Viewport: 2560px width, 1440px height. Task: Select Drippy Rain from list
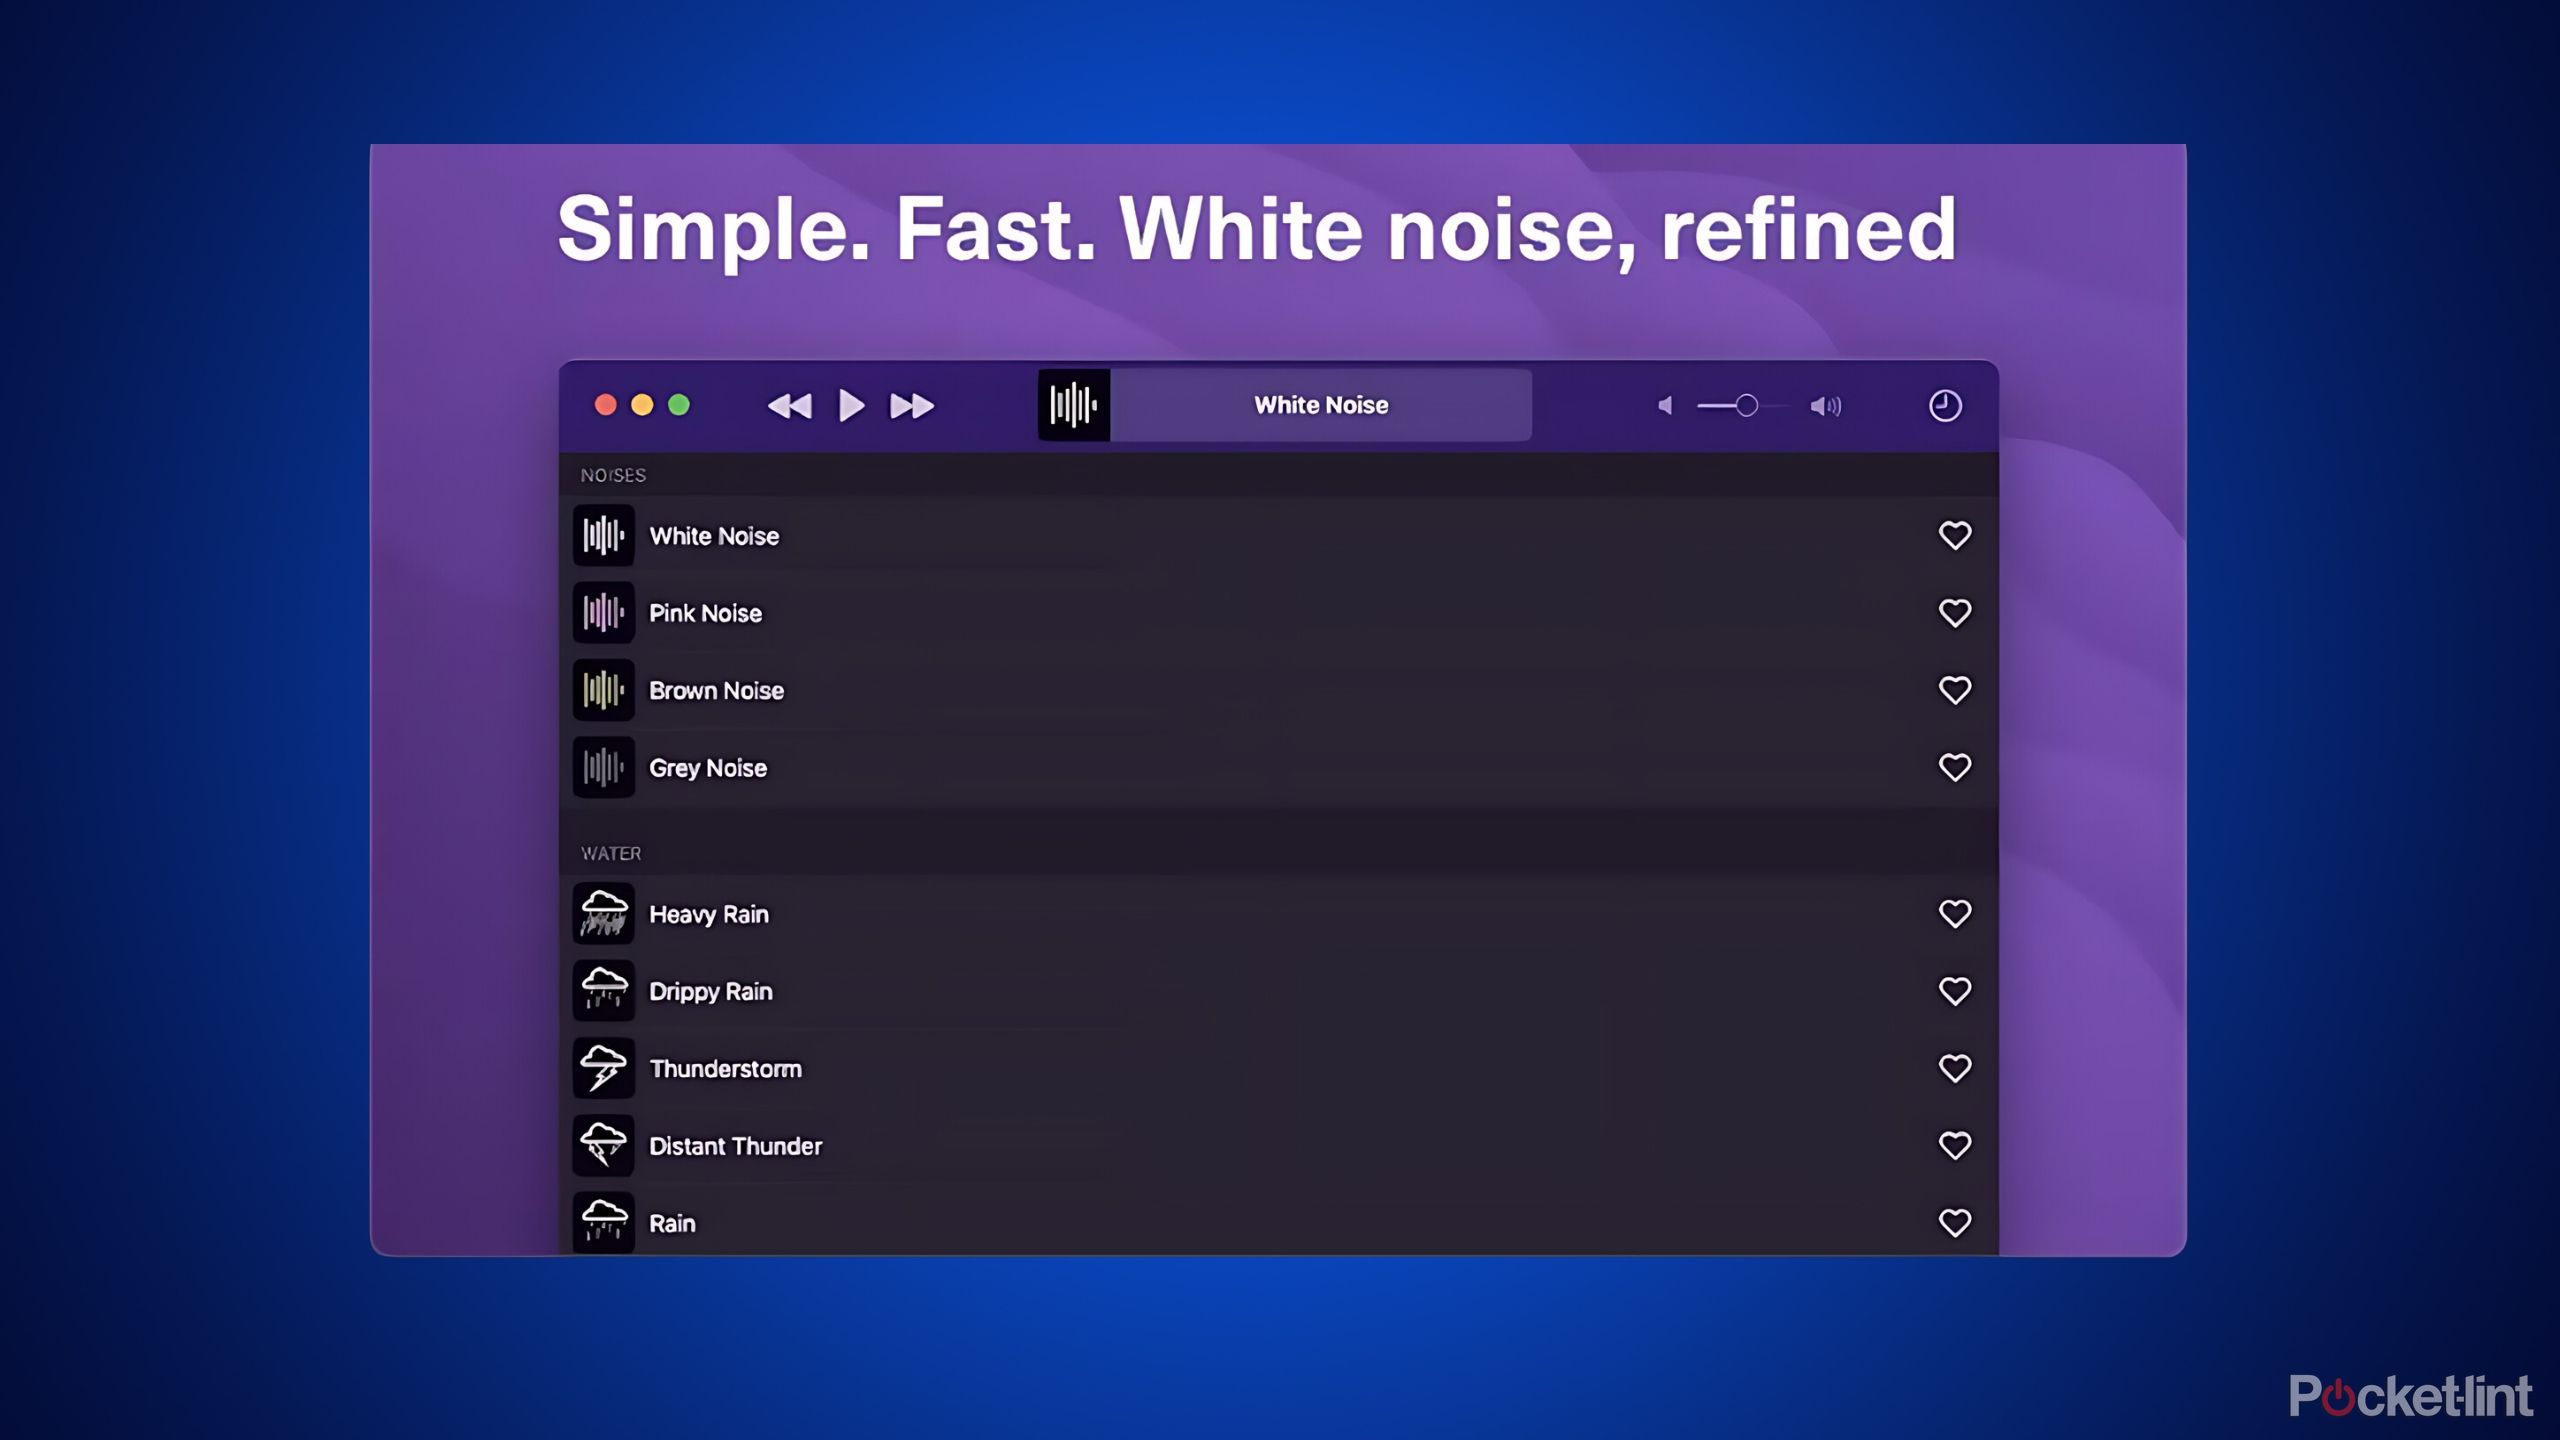click(x=710, y=990)
